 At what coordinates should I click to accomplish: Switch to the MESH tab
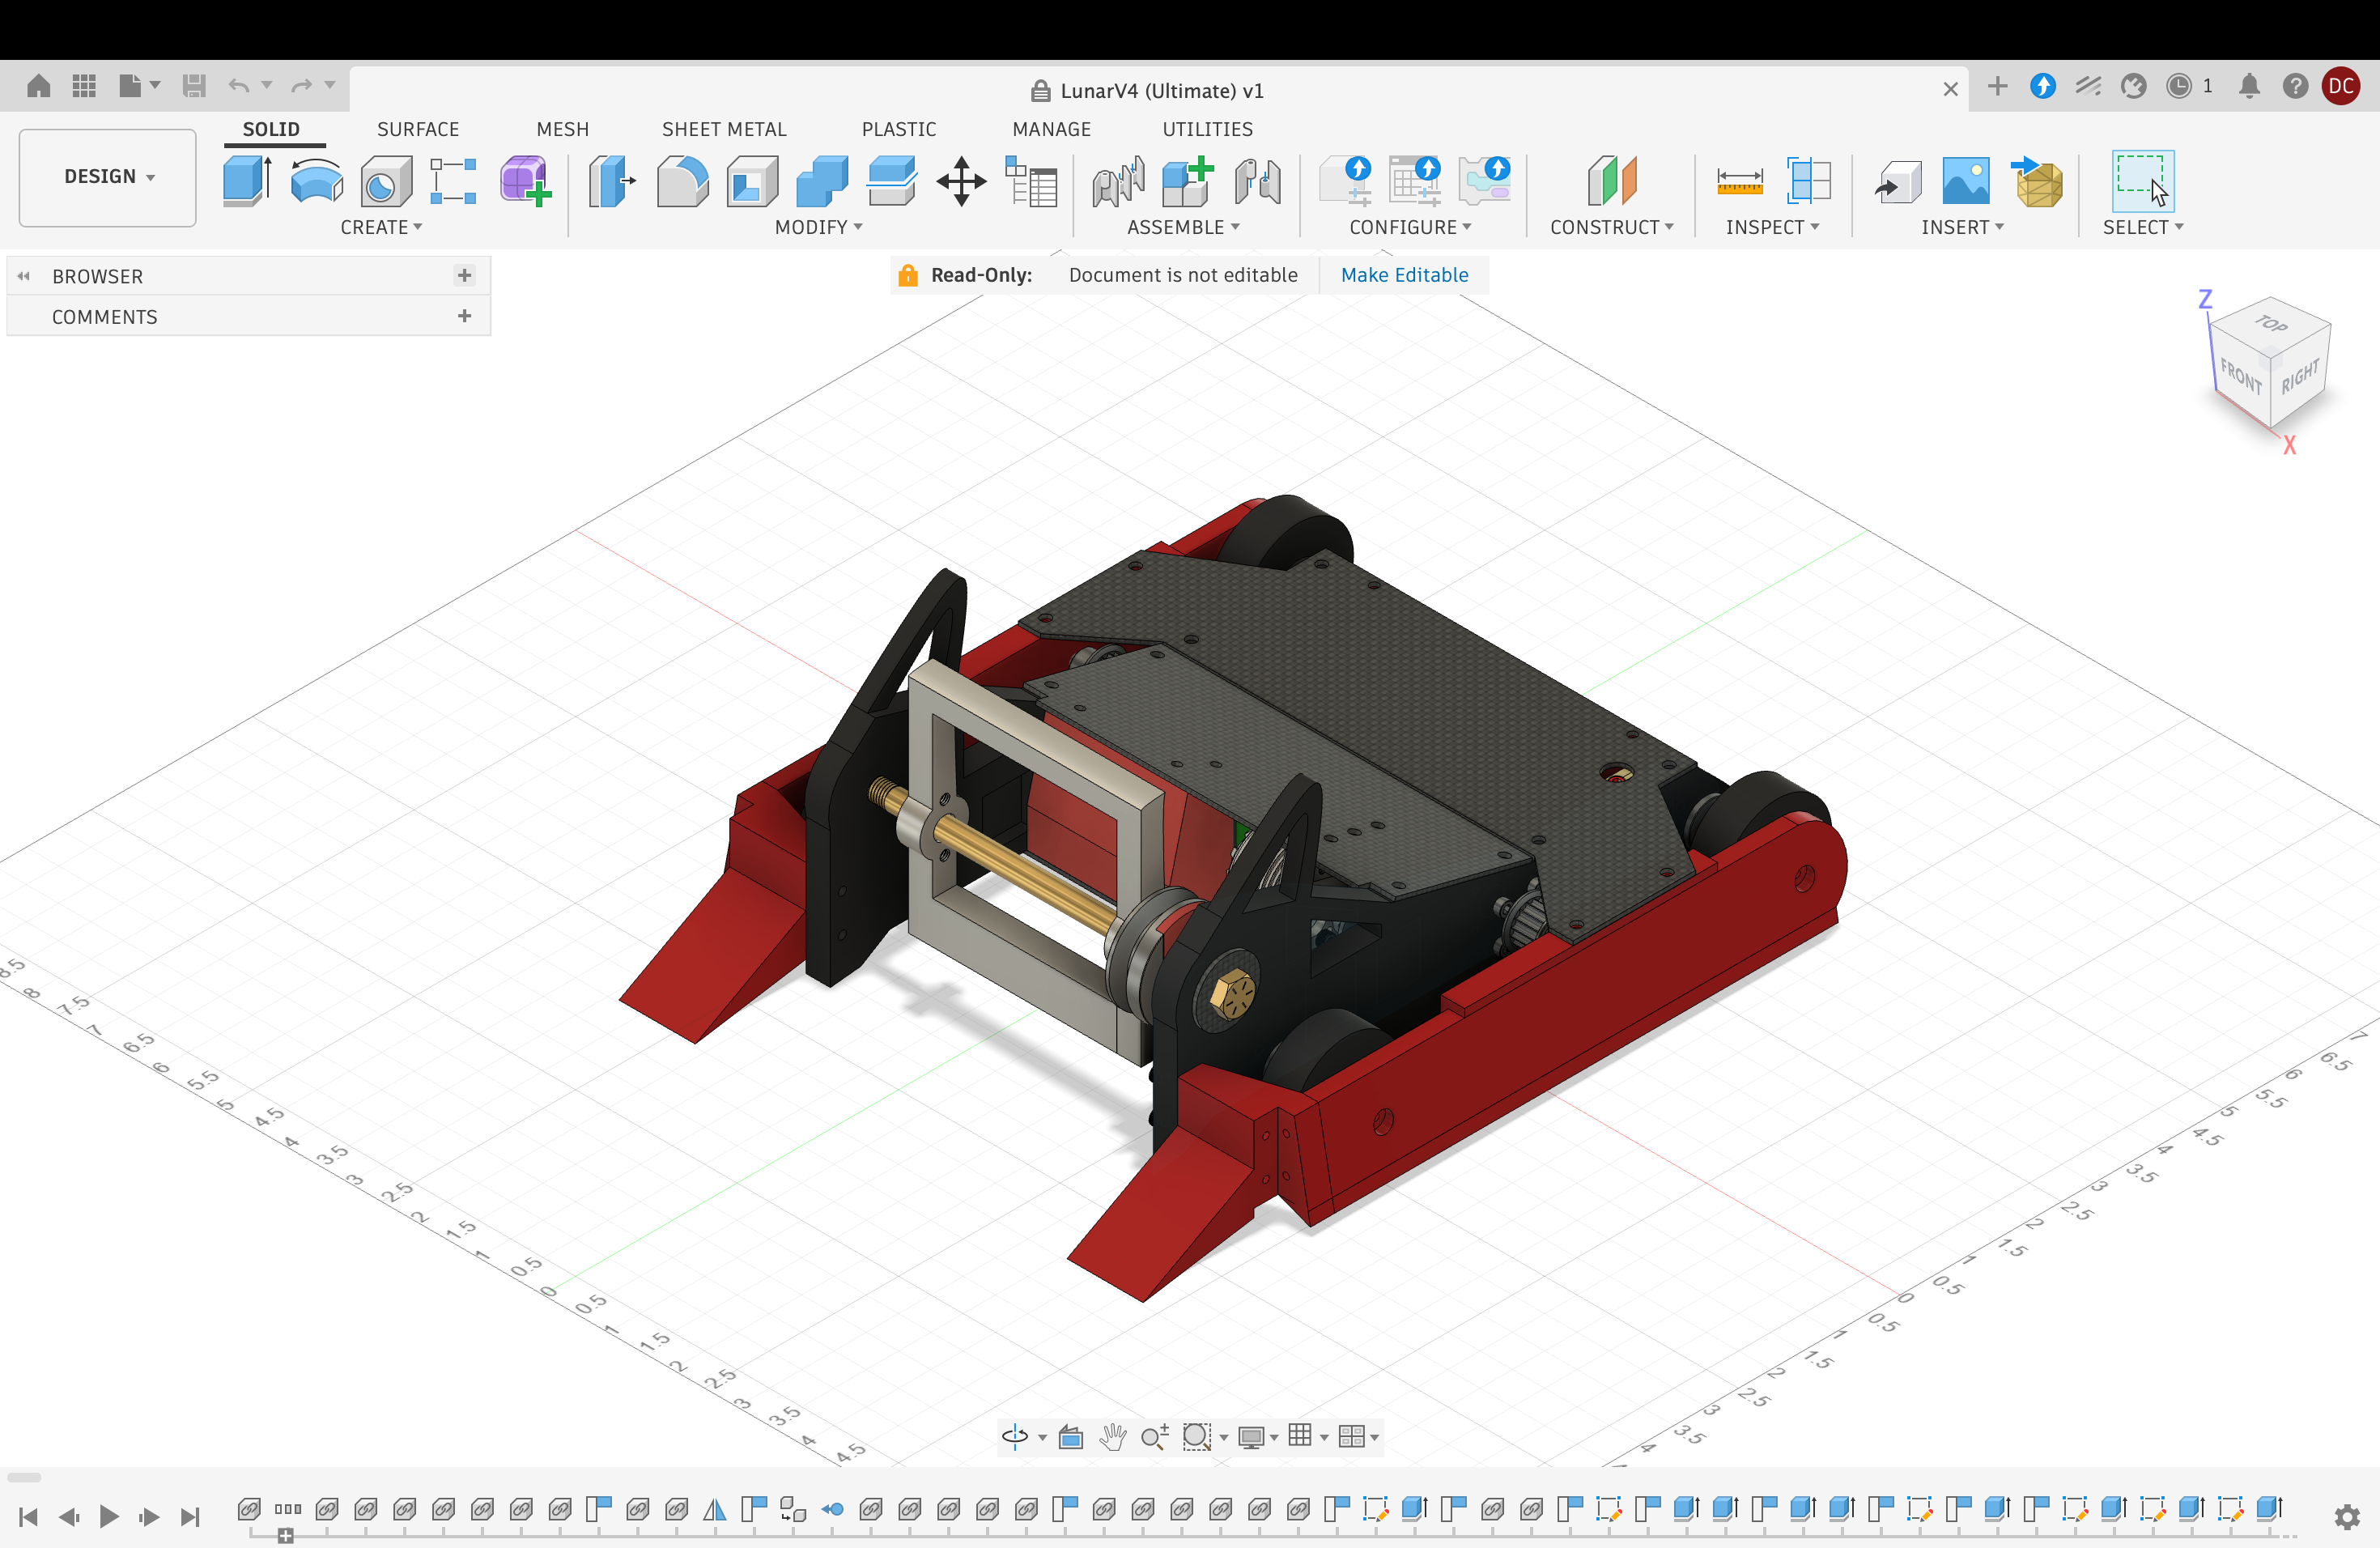pos(563,129)
